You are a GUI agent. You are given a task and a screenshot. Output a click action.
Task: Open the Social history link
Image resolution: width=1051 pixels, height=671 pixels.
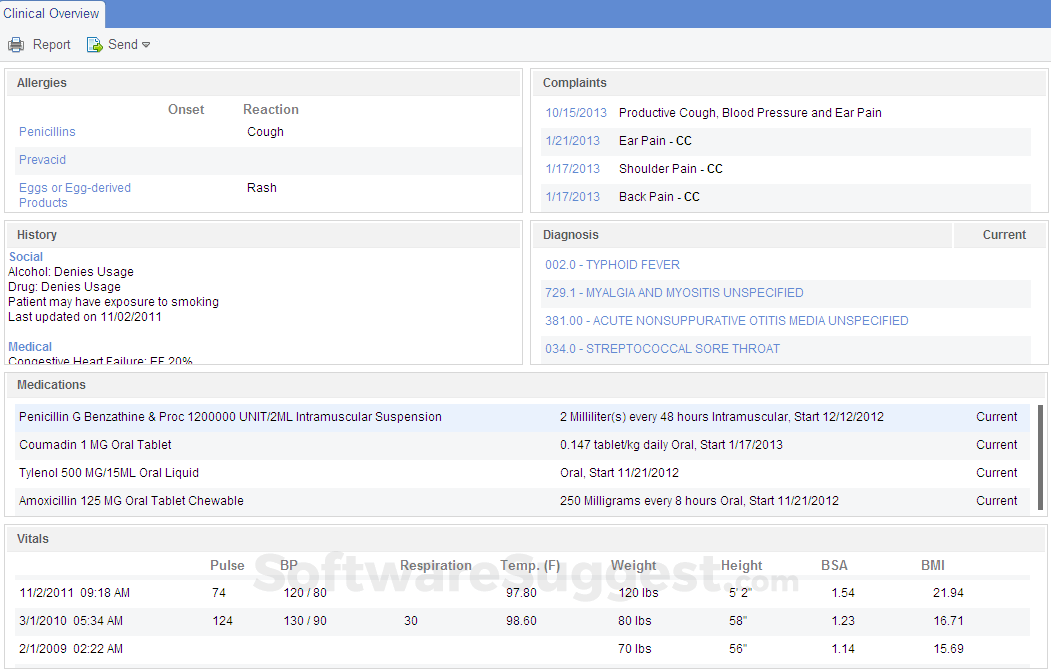click(26, 257)
